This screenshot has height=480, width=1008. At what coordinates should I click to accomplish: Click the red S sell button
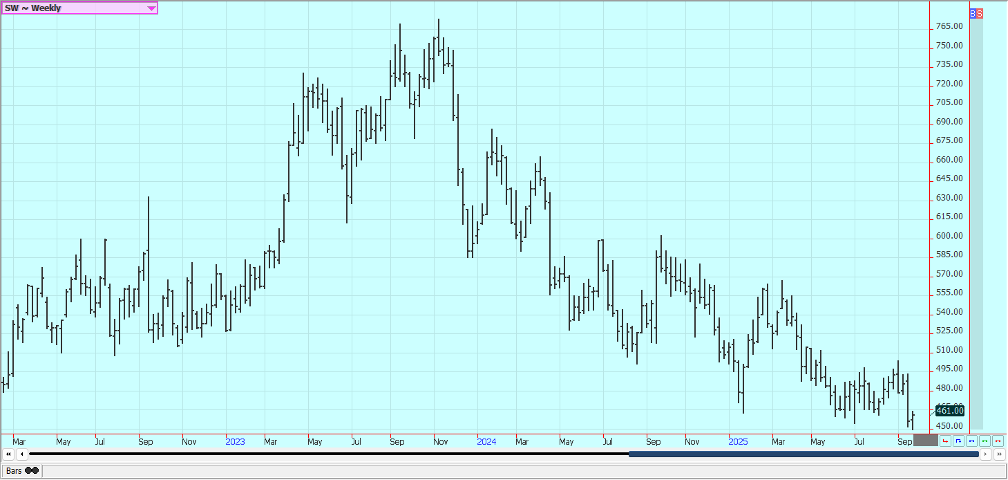point(980,14)
